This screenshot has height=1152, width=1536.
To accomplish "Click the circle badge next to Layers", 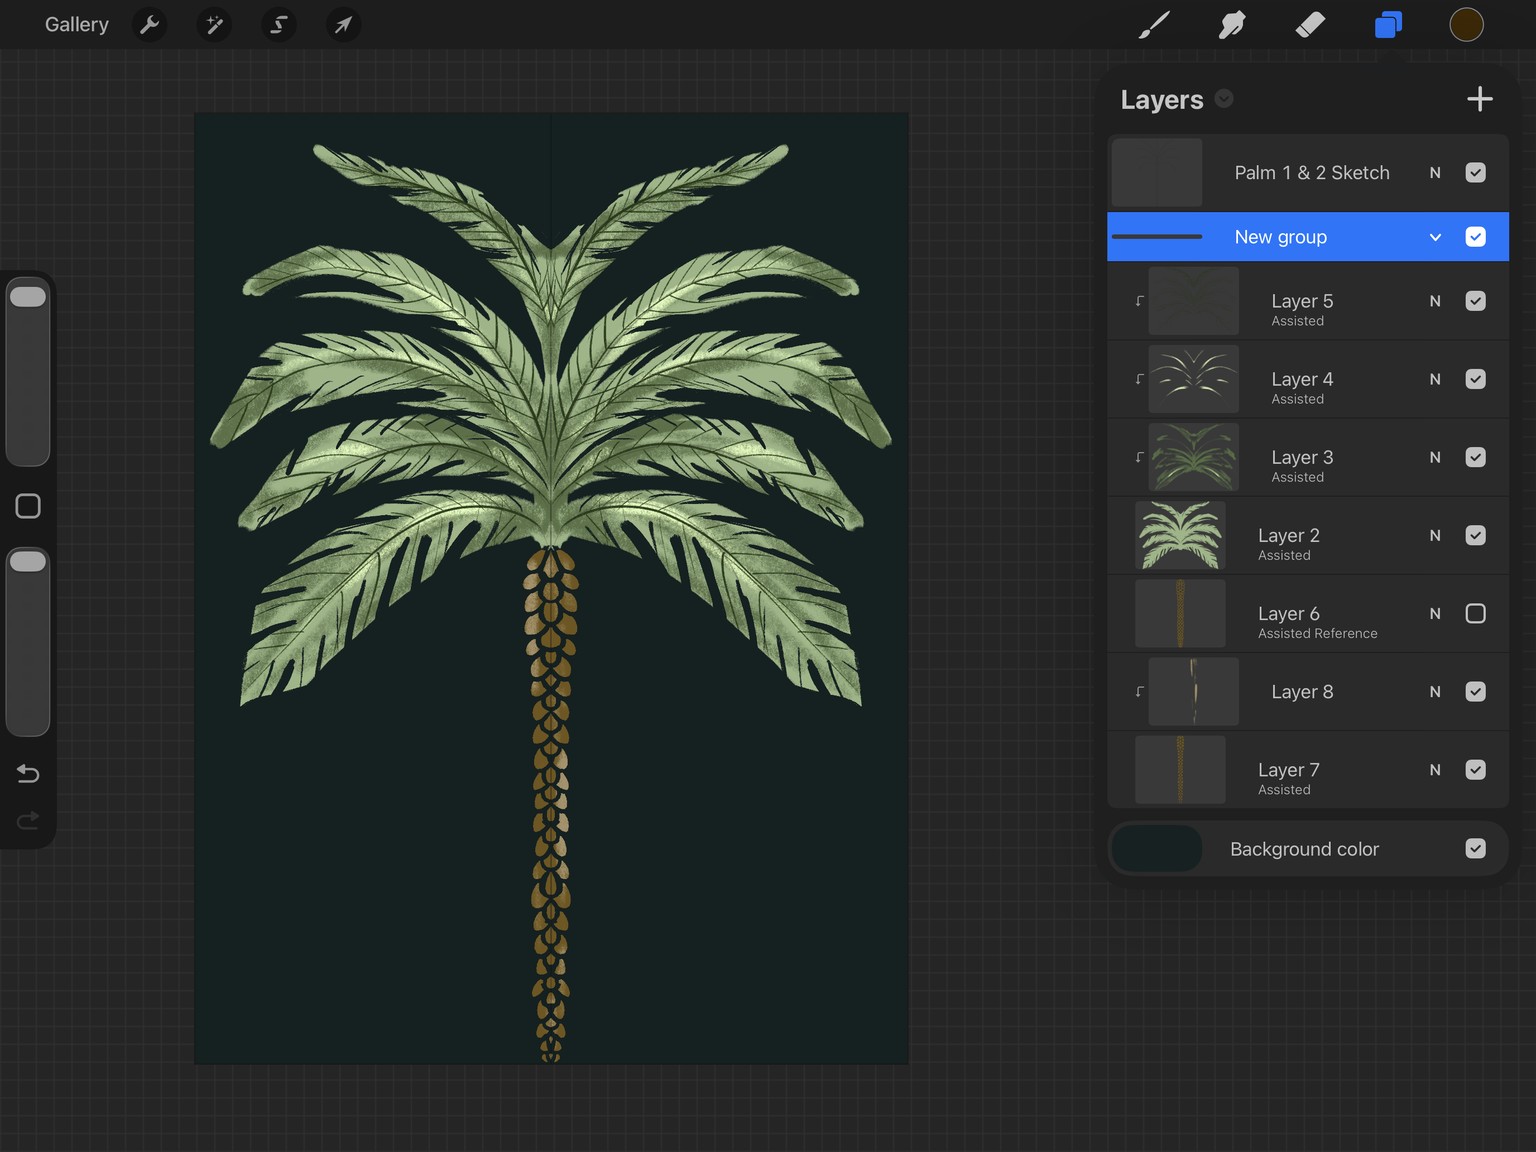I will click(1224, 98).
